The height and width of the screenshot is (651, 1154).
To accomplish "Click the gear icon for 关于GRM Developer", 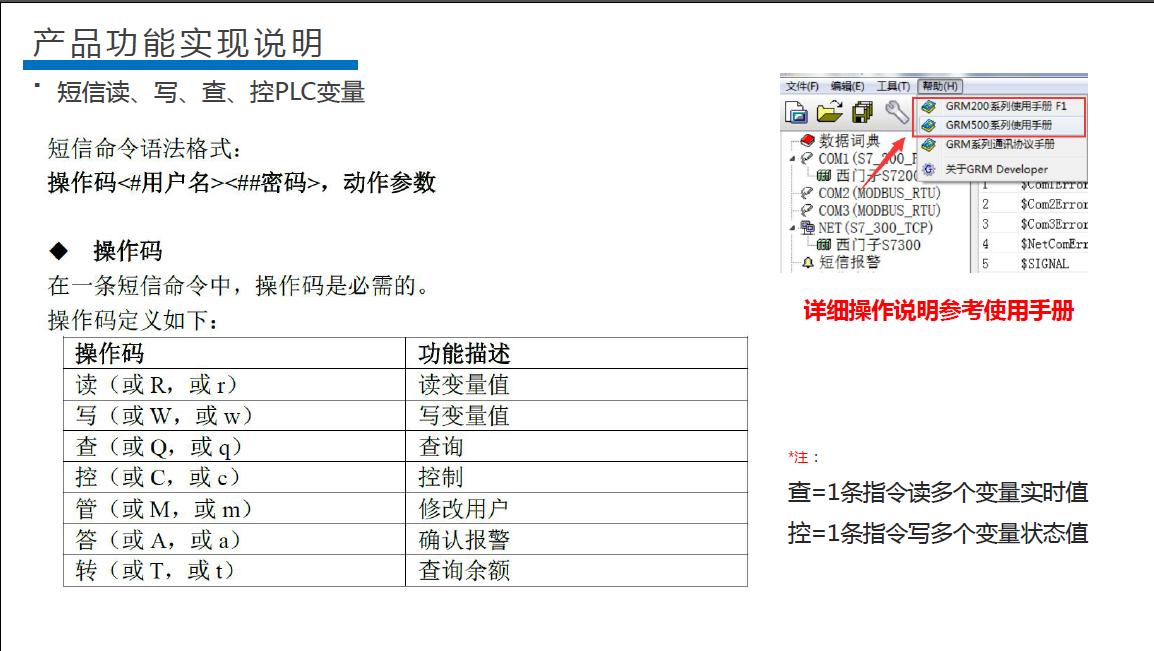I will point(929,169).
